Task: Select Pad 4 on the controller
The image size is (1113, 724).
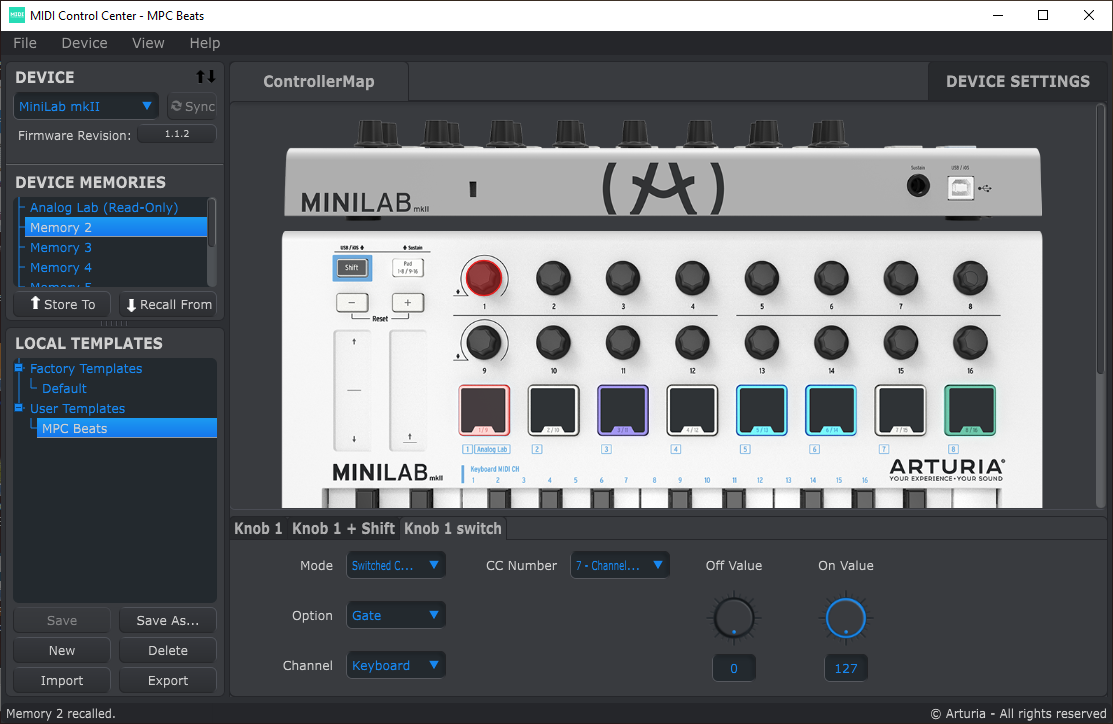Action: coord(692,410)
